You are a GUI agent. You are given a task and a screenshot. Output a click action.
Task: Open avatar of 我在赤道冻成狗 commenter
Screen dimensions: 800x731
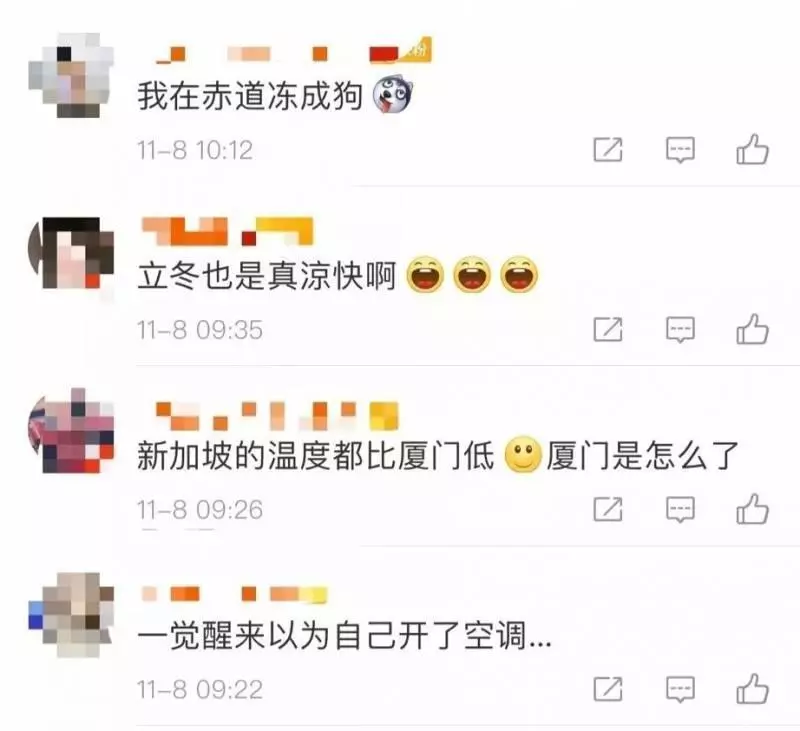coord(71,75)
